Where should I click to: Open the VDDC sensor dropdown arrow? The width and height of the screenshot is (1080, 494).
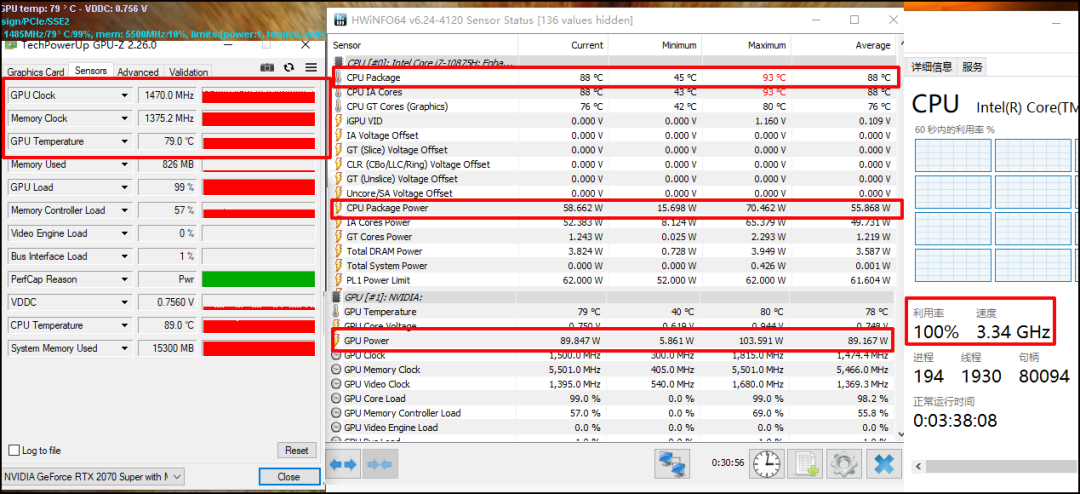point(125,302)
